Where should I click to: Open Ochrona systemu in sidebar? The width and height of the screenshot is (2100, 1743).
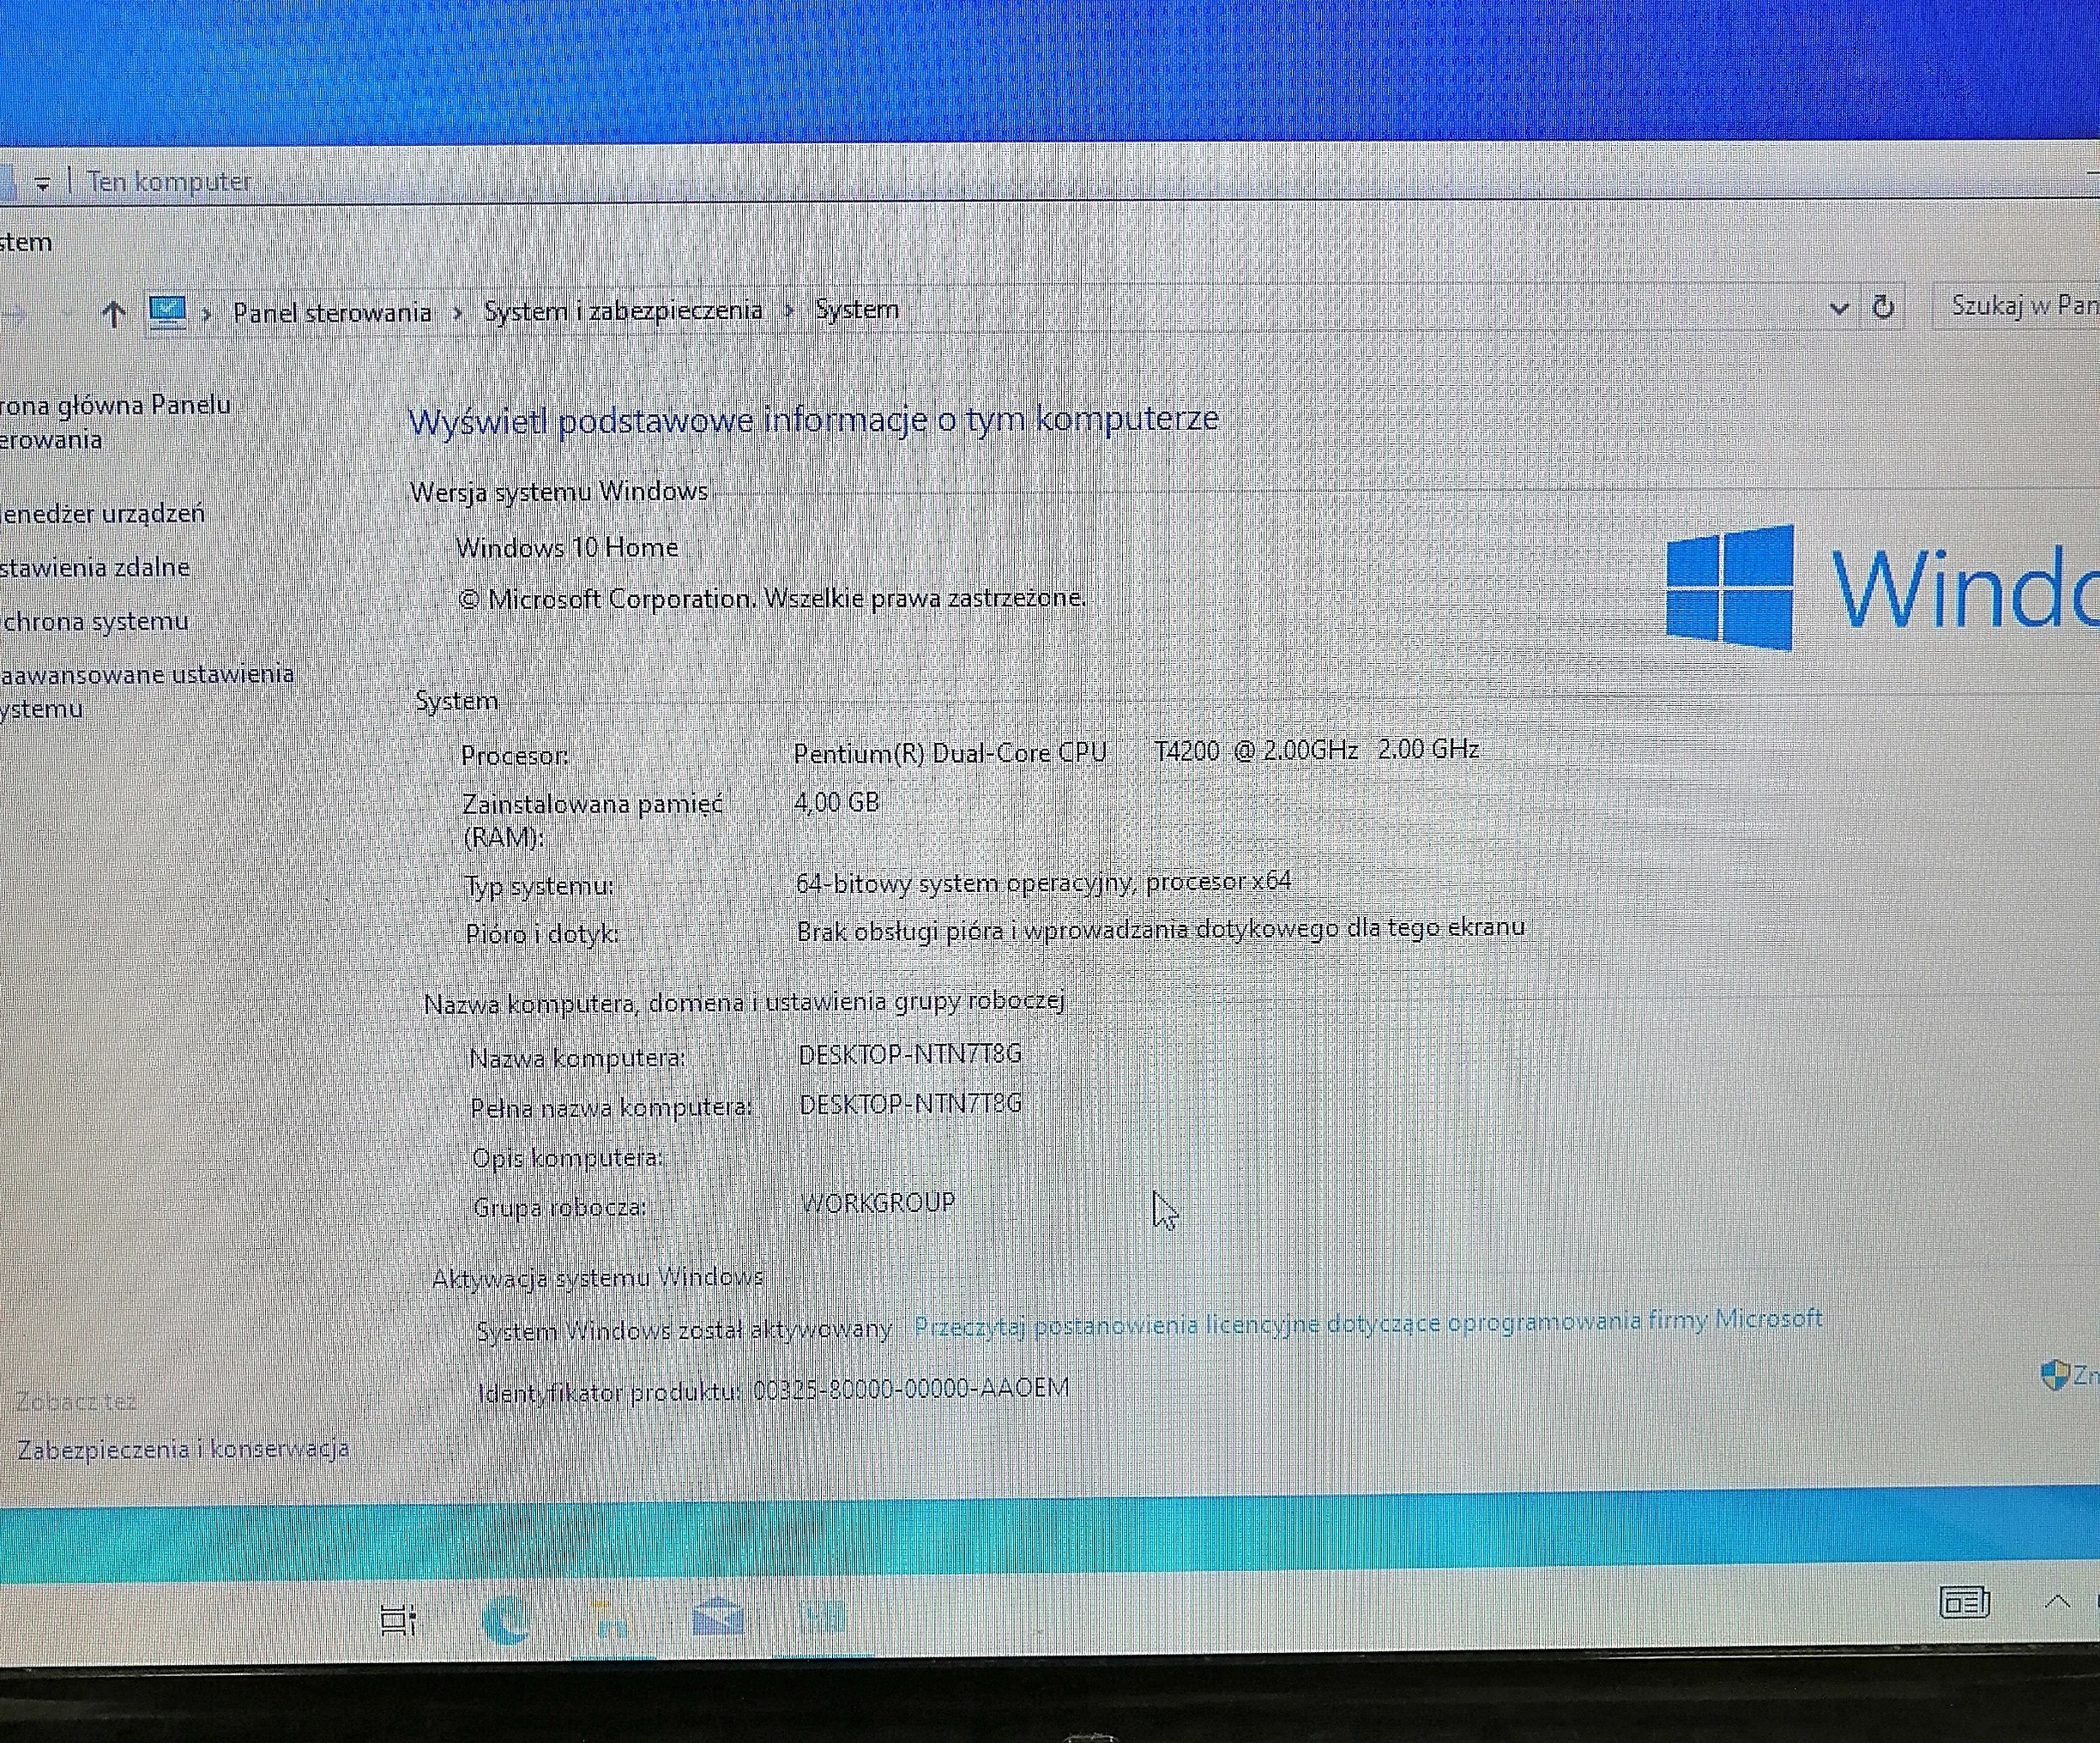coord(94,622)
